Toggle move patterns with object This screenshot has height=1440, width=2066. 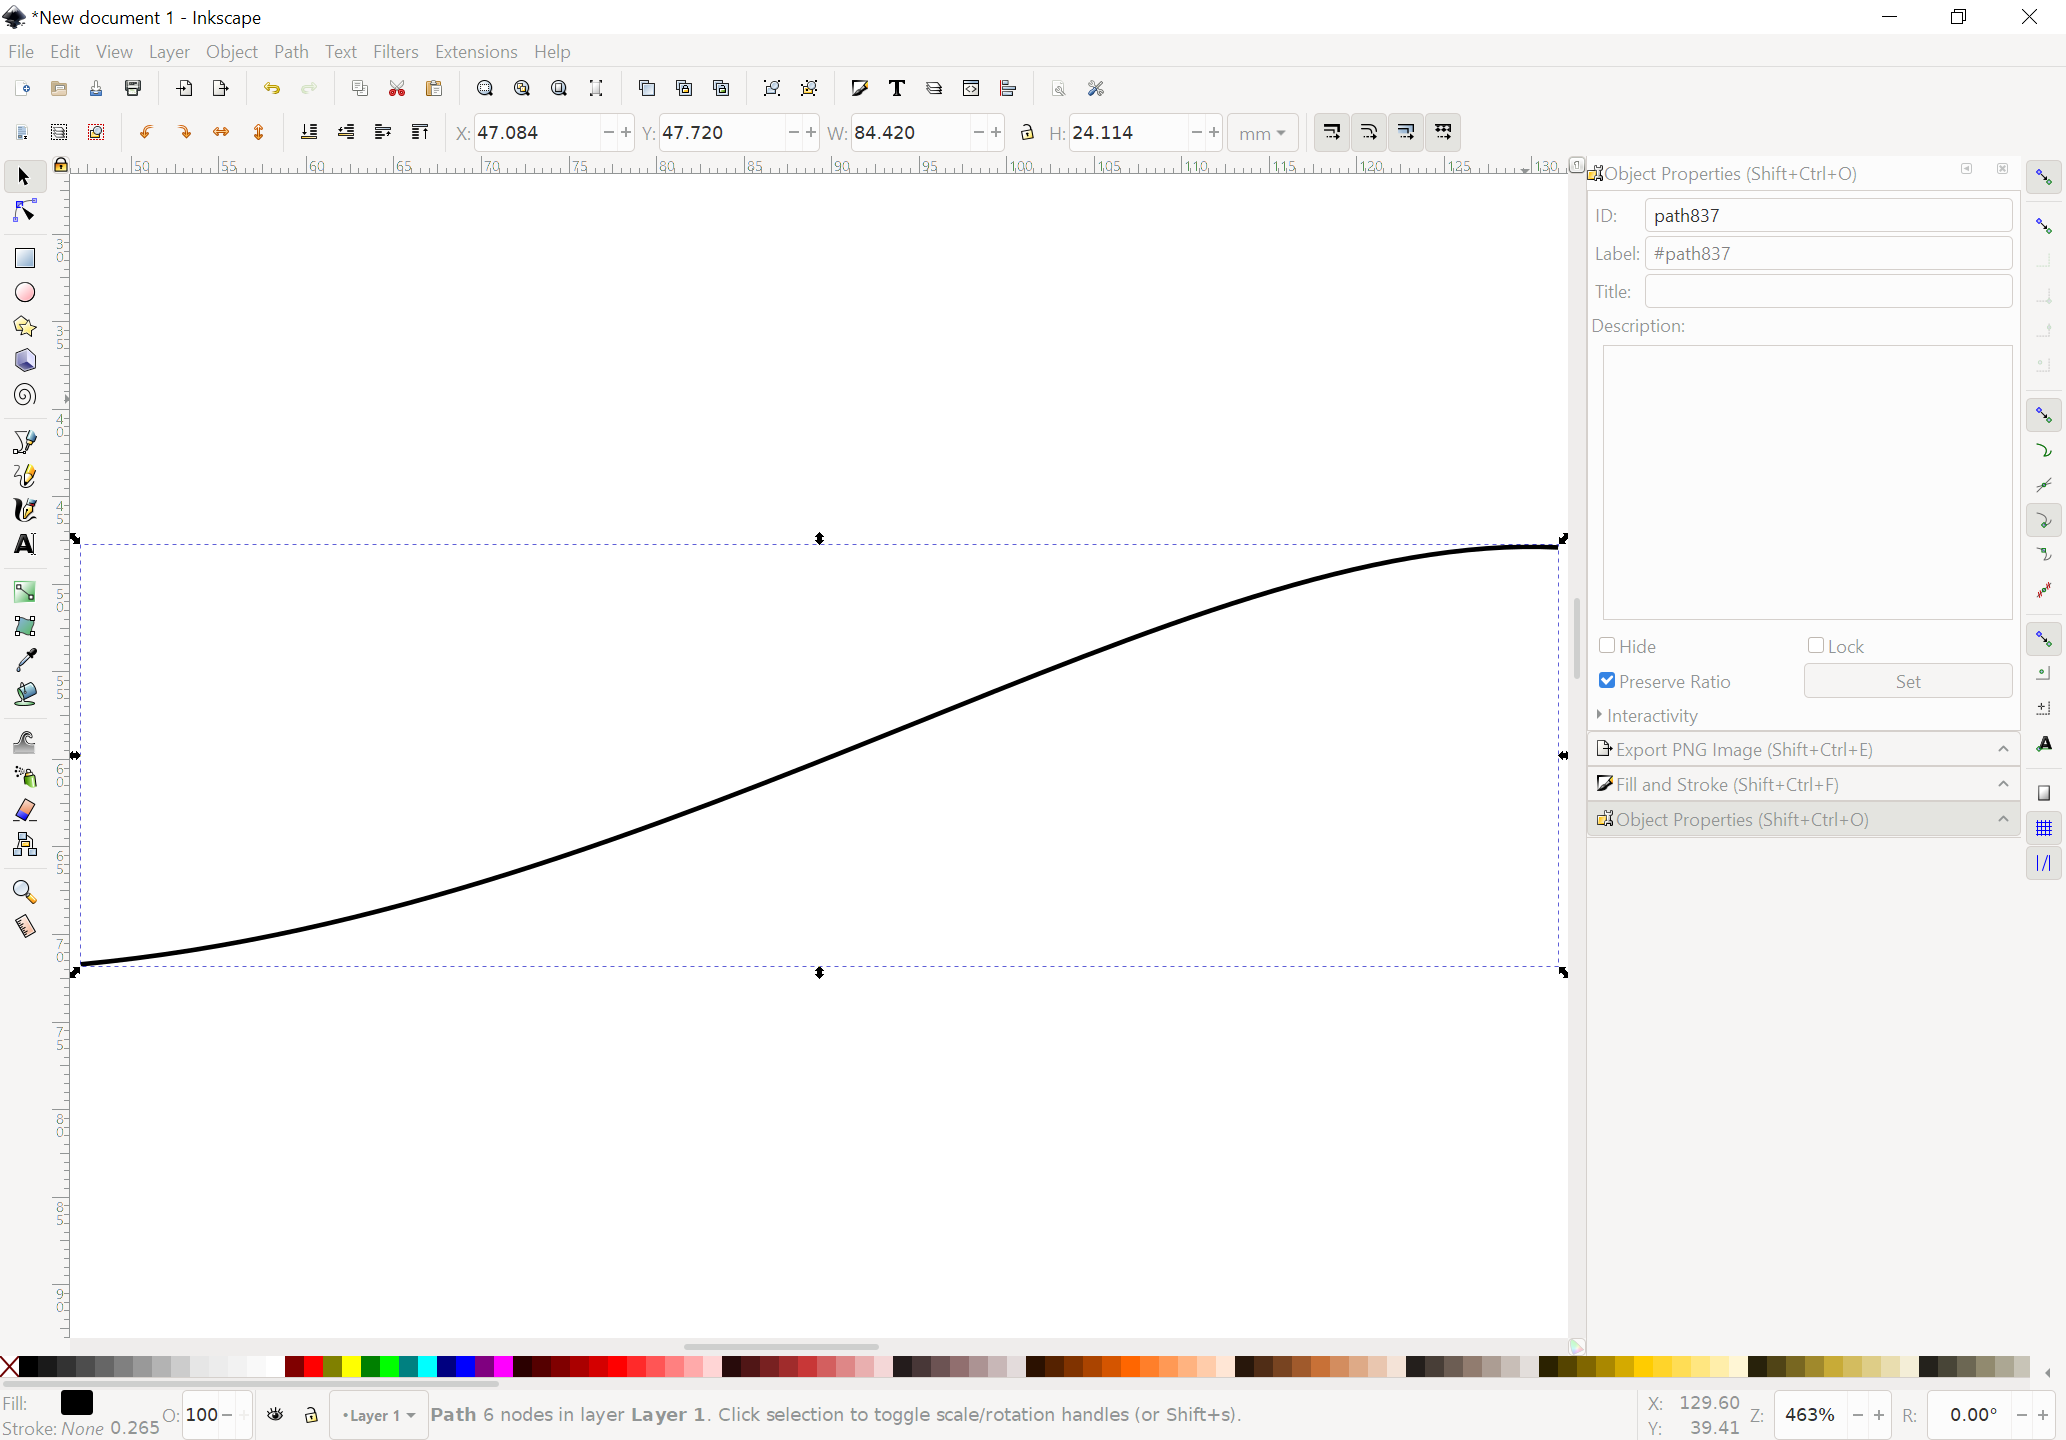click(1443, 132)
